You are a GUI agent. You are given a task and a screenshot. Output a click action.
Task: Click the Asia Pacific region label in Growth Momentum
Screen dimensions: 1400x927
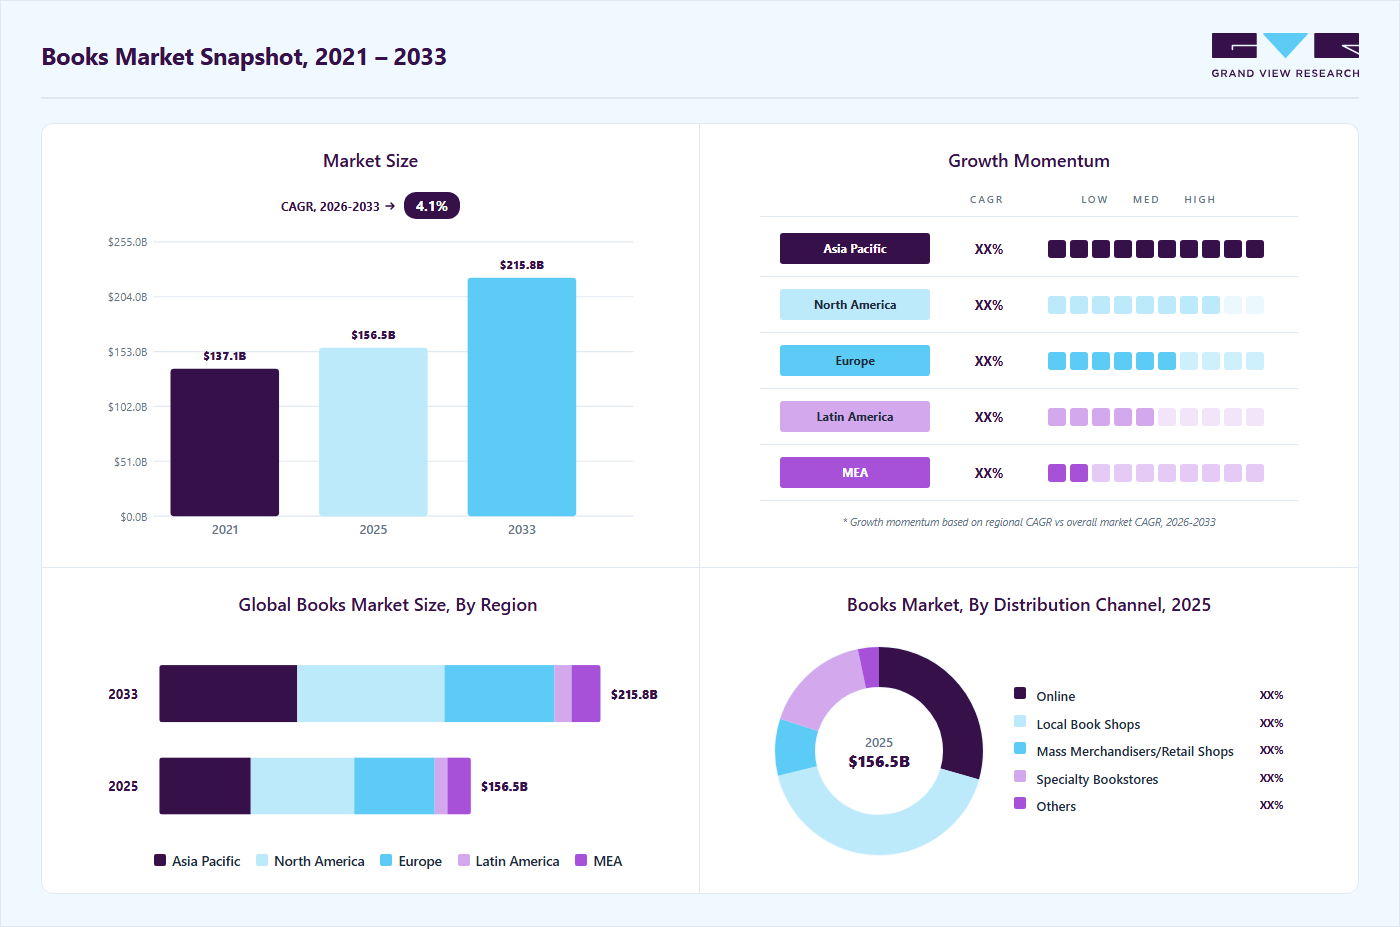[855, 249]
